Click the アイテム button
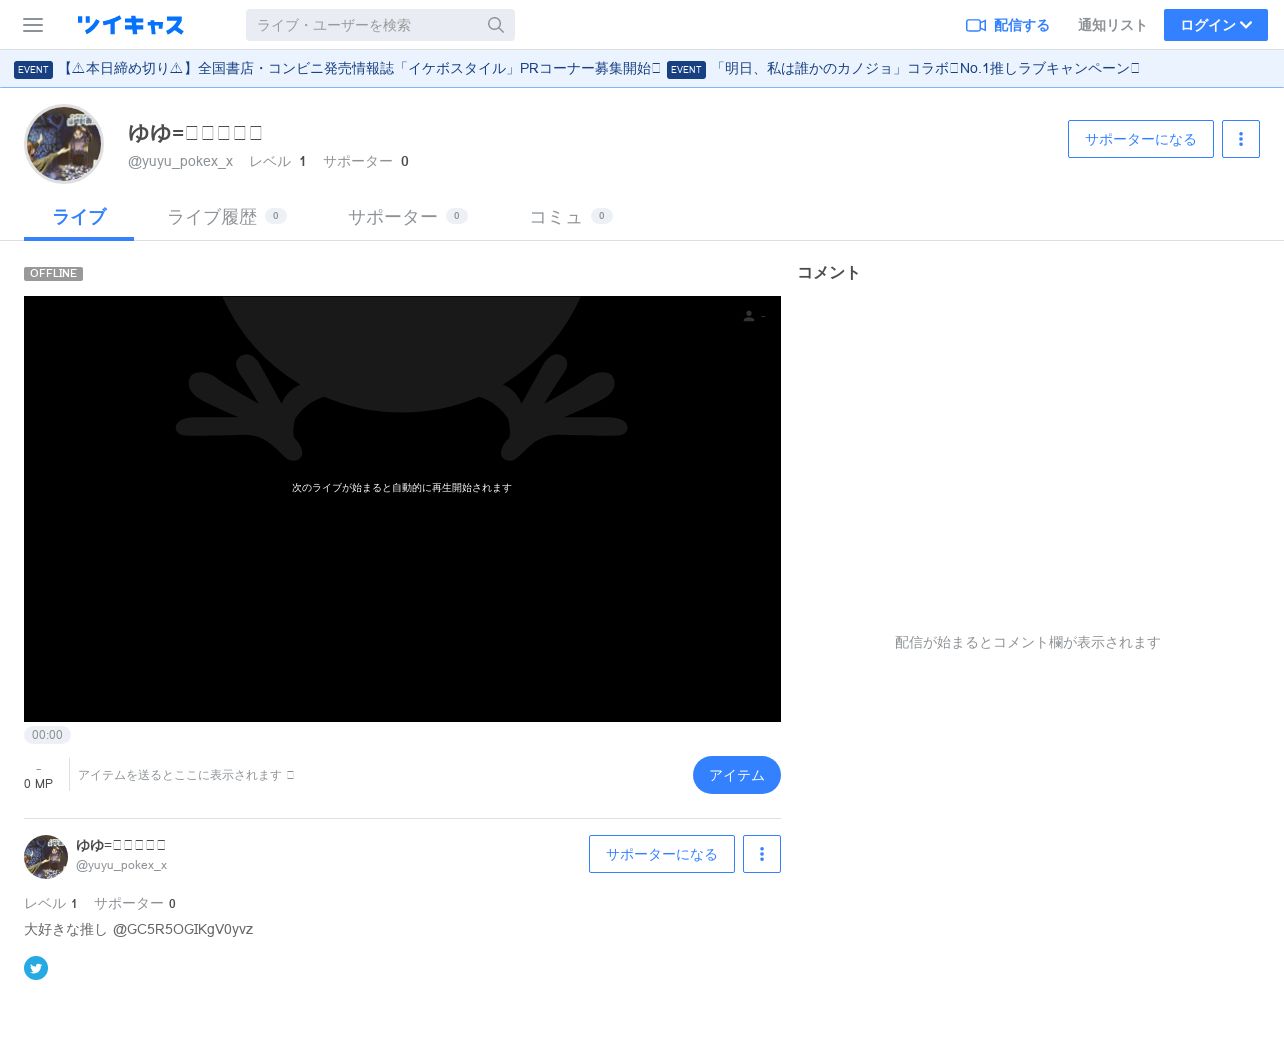The image size is (1284, 1053). tap(737, 775)
